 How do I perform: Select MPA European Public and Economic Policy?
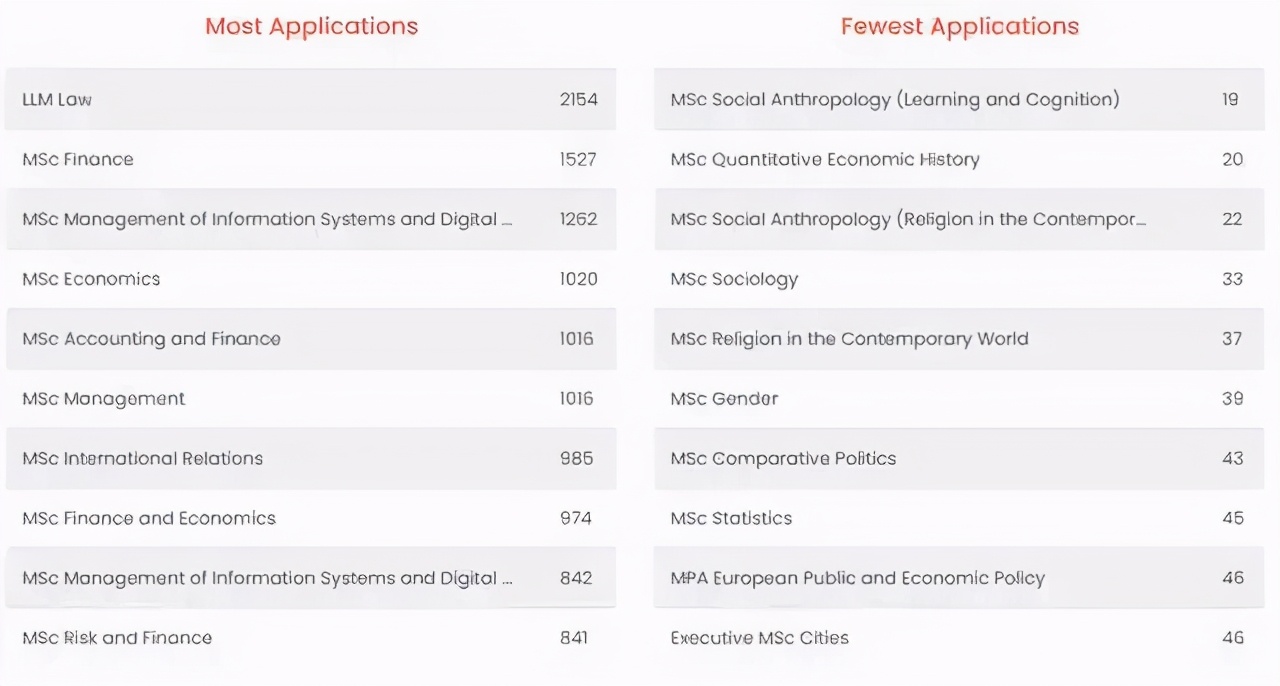[857, 578]
